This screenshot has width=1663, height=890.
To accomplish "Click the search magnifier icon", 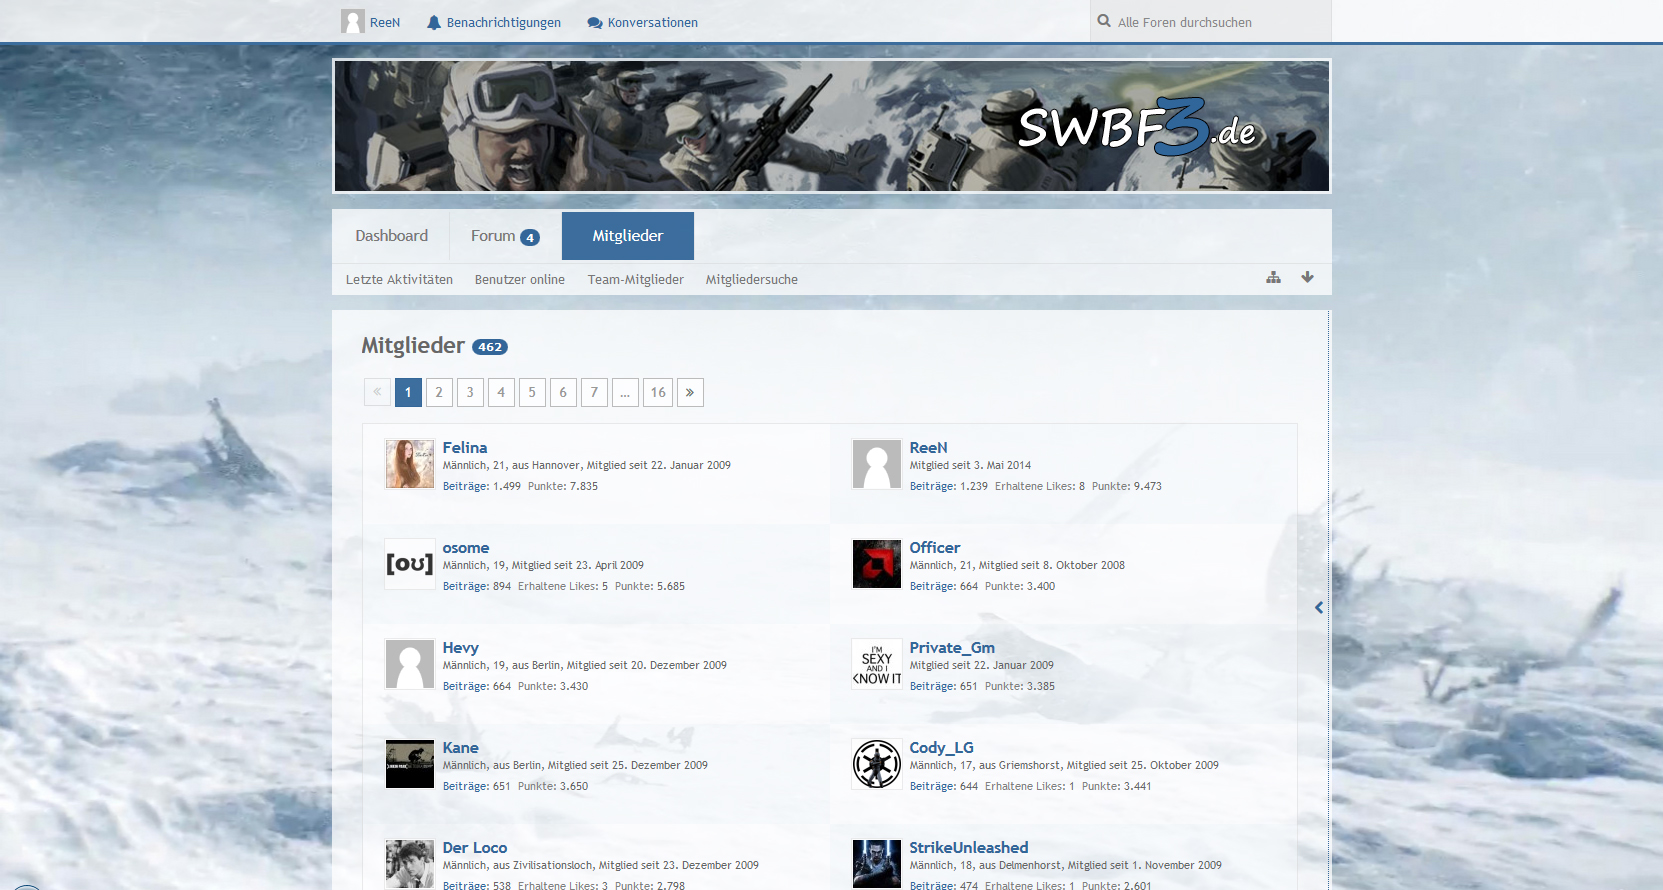I will click(1104, 21).
